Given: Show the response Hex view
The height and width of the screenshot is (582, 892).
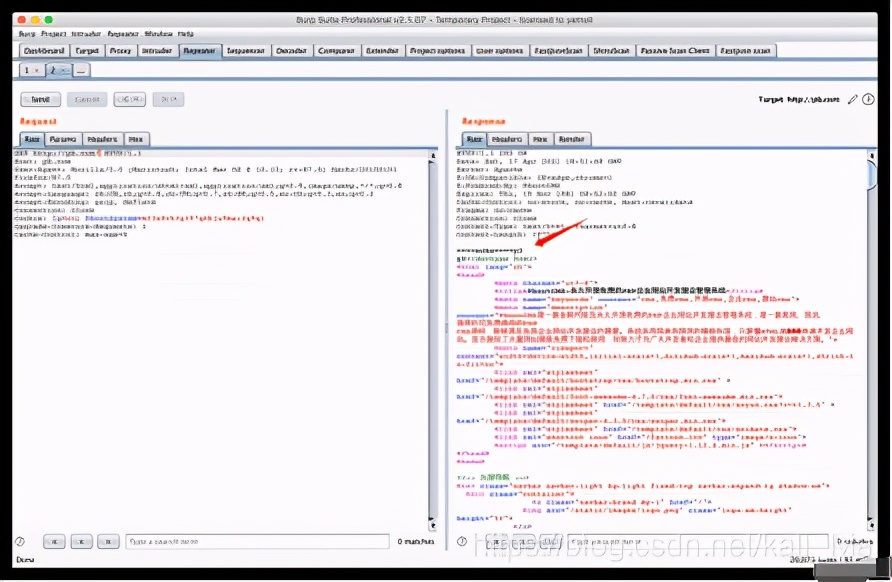Looking at the screenshot, I should pos(540,139).
